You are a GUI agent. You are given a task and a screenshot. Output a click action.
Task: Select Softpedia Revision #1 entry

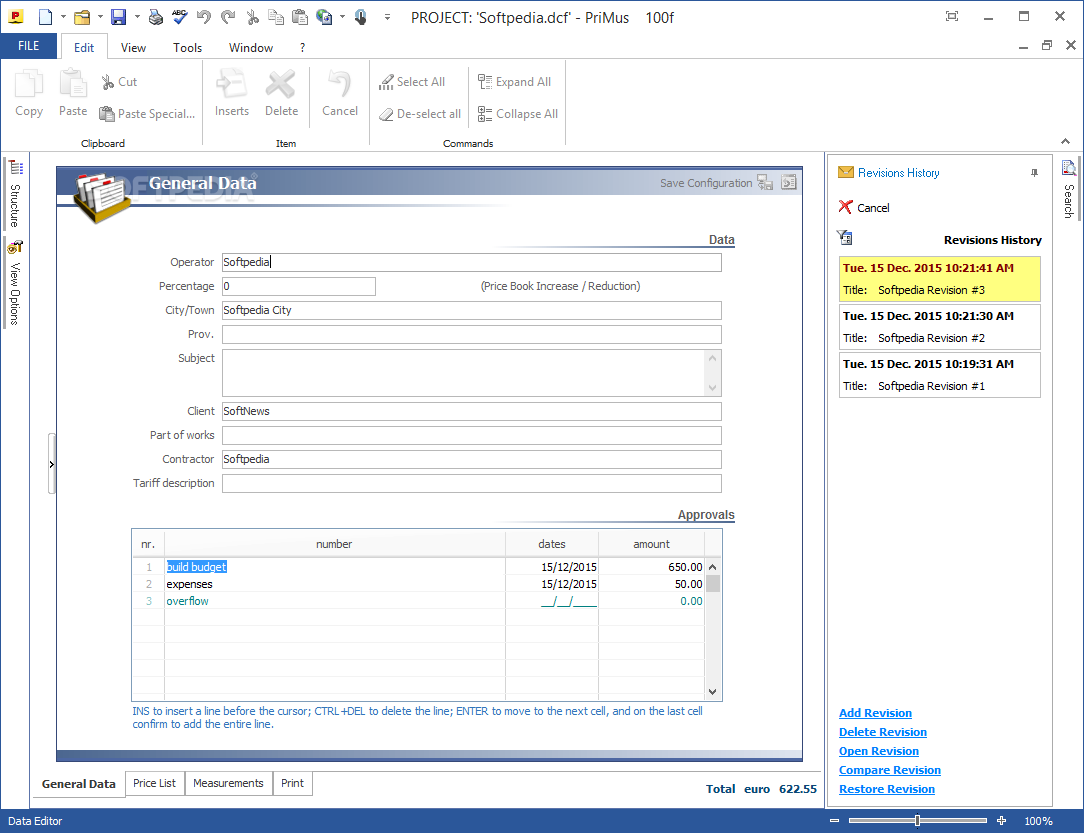(x=940, y=375)
